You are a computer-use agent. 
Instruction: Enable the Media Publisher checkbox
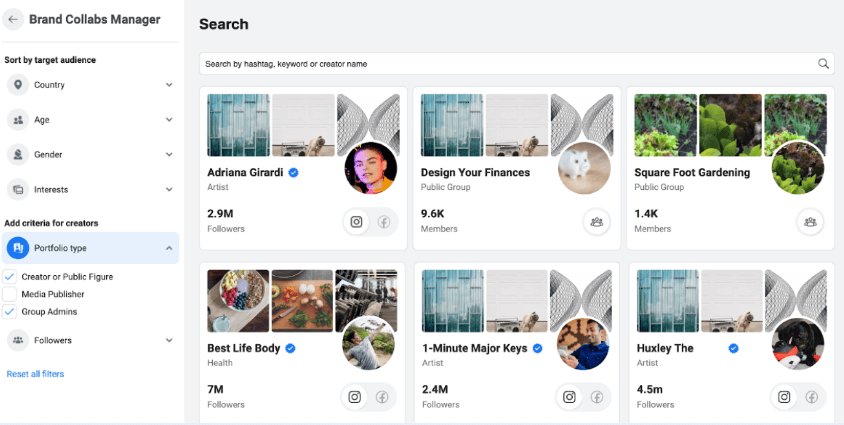(x=10, y=294)
